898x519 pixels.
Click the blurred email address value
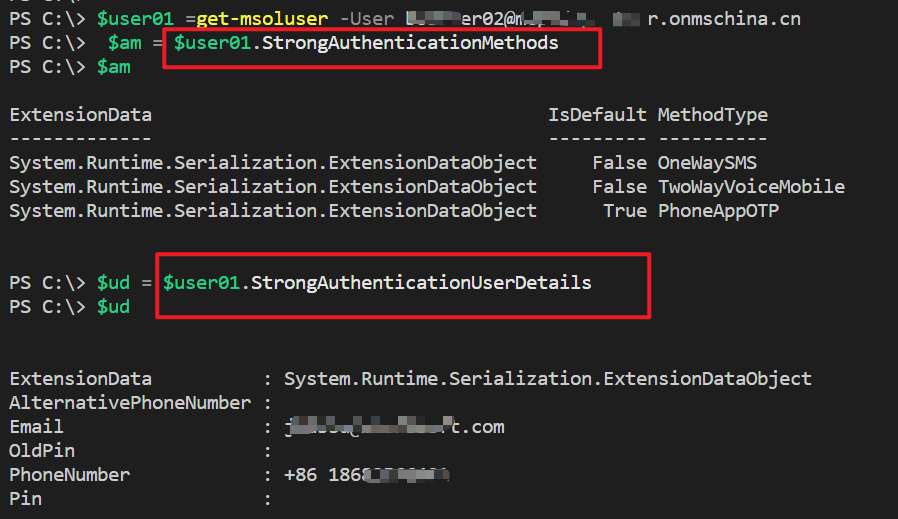(394, 427)
